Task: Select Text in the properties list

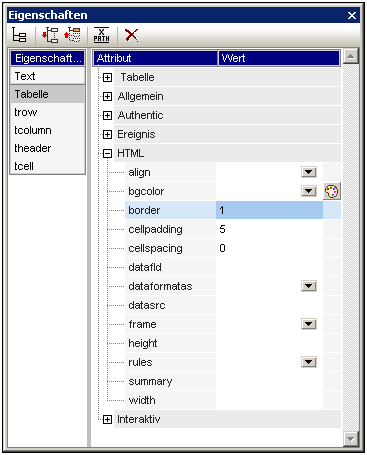Action: (x=47, y=76)
